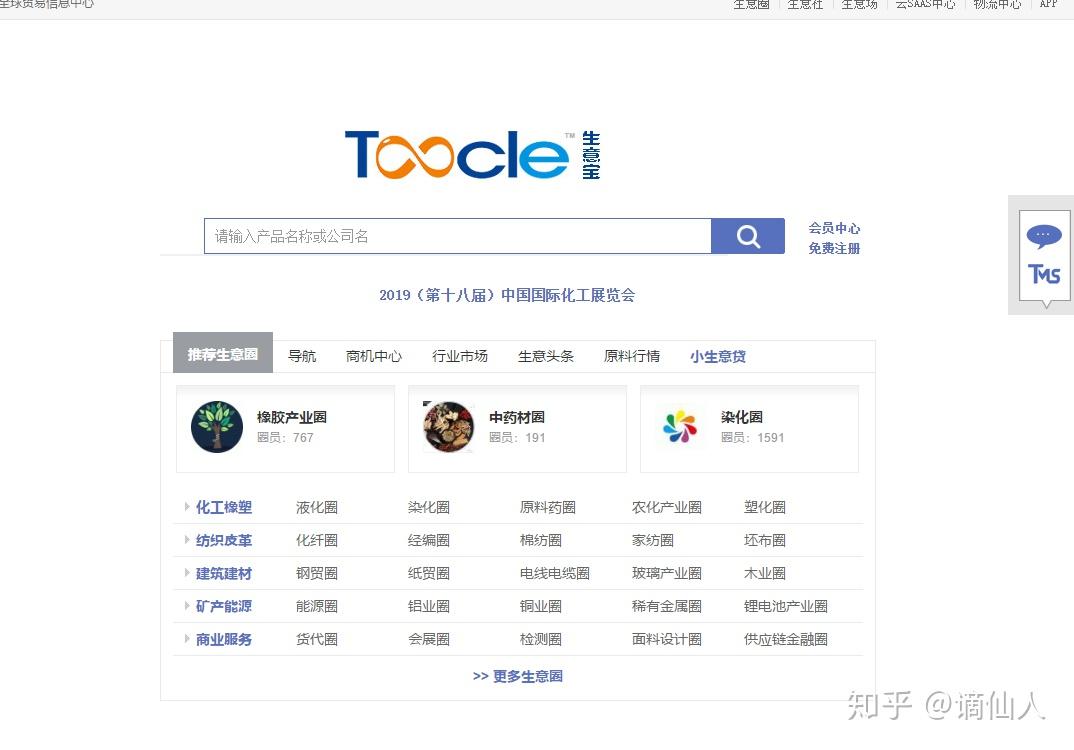The image size is (1074, 750).
Task: Open the 会员中心 link
Action: [834, 228]
